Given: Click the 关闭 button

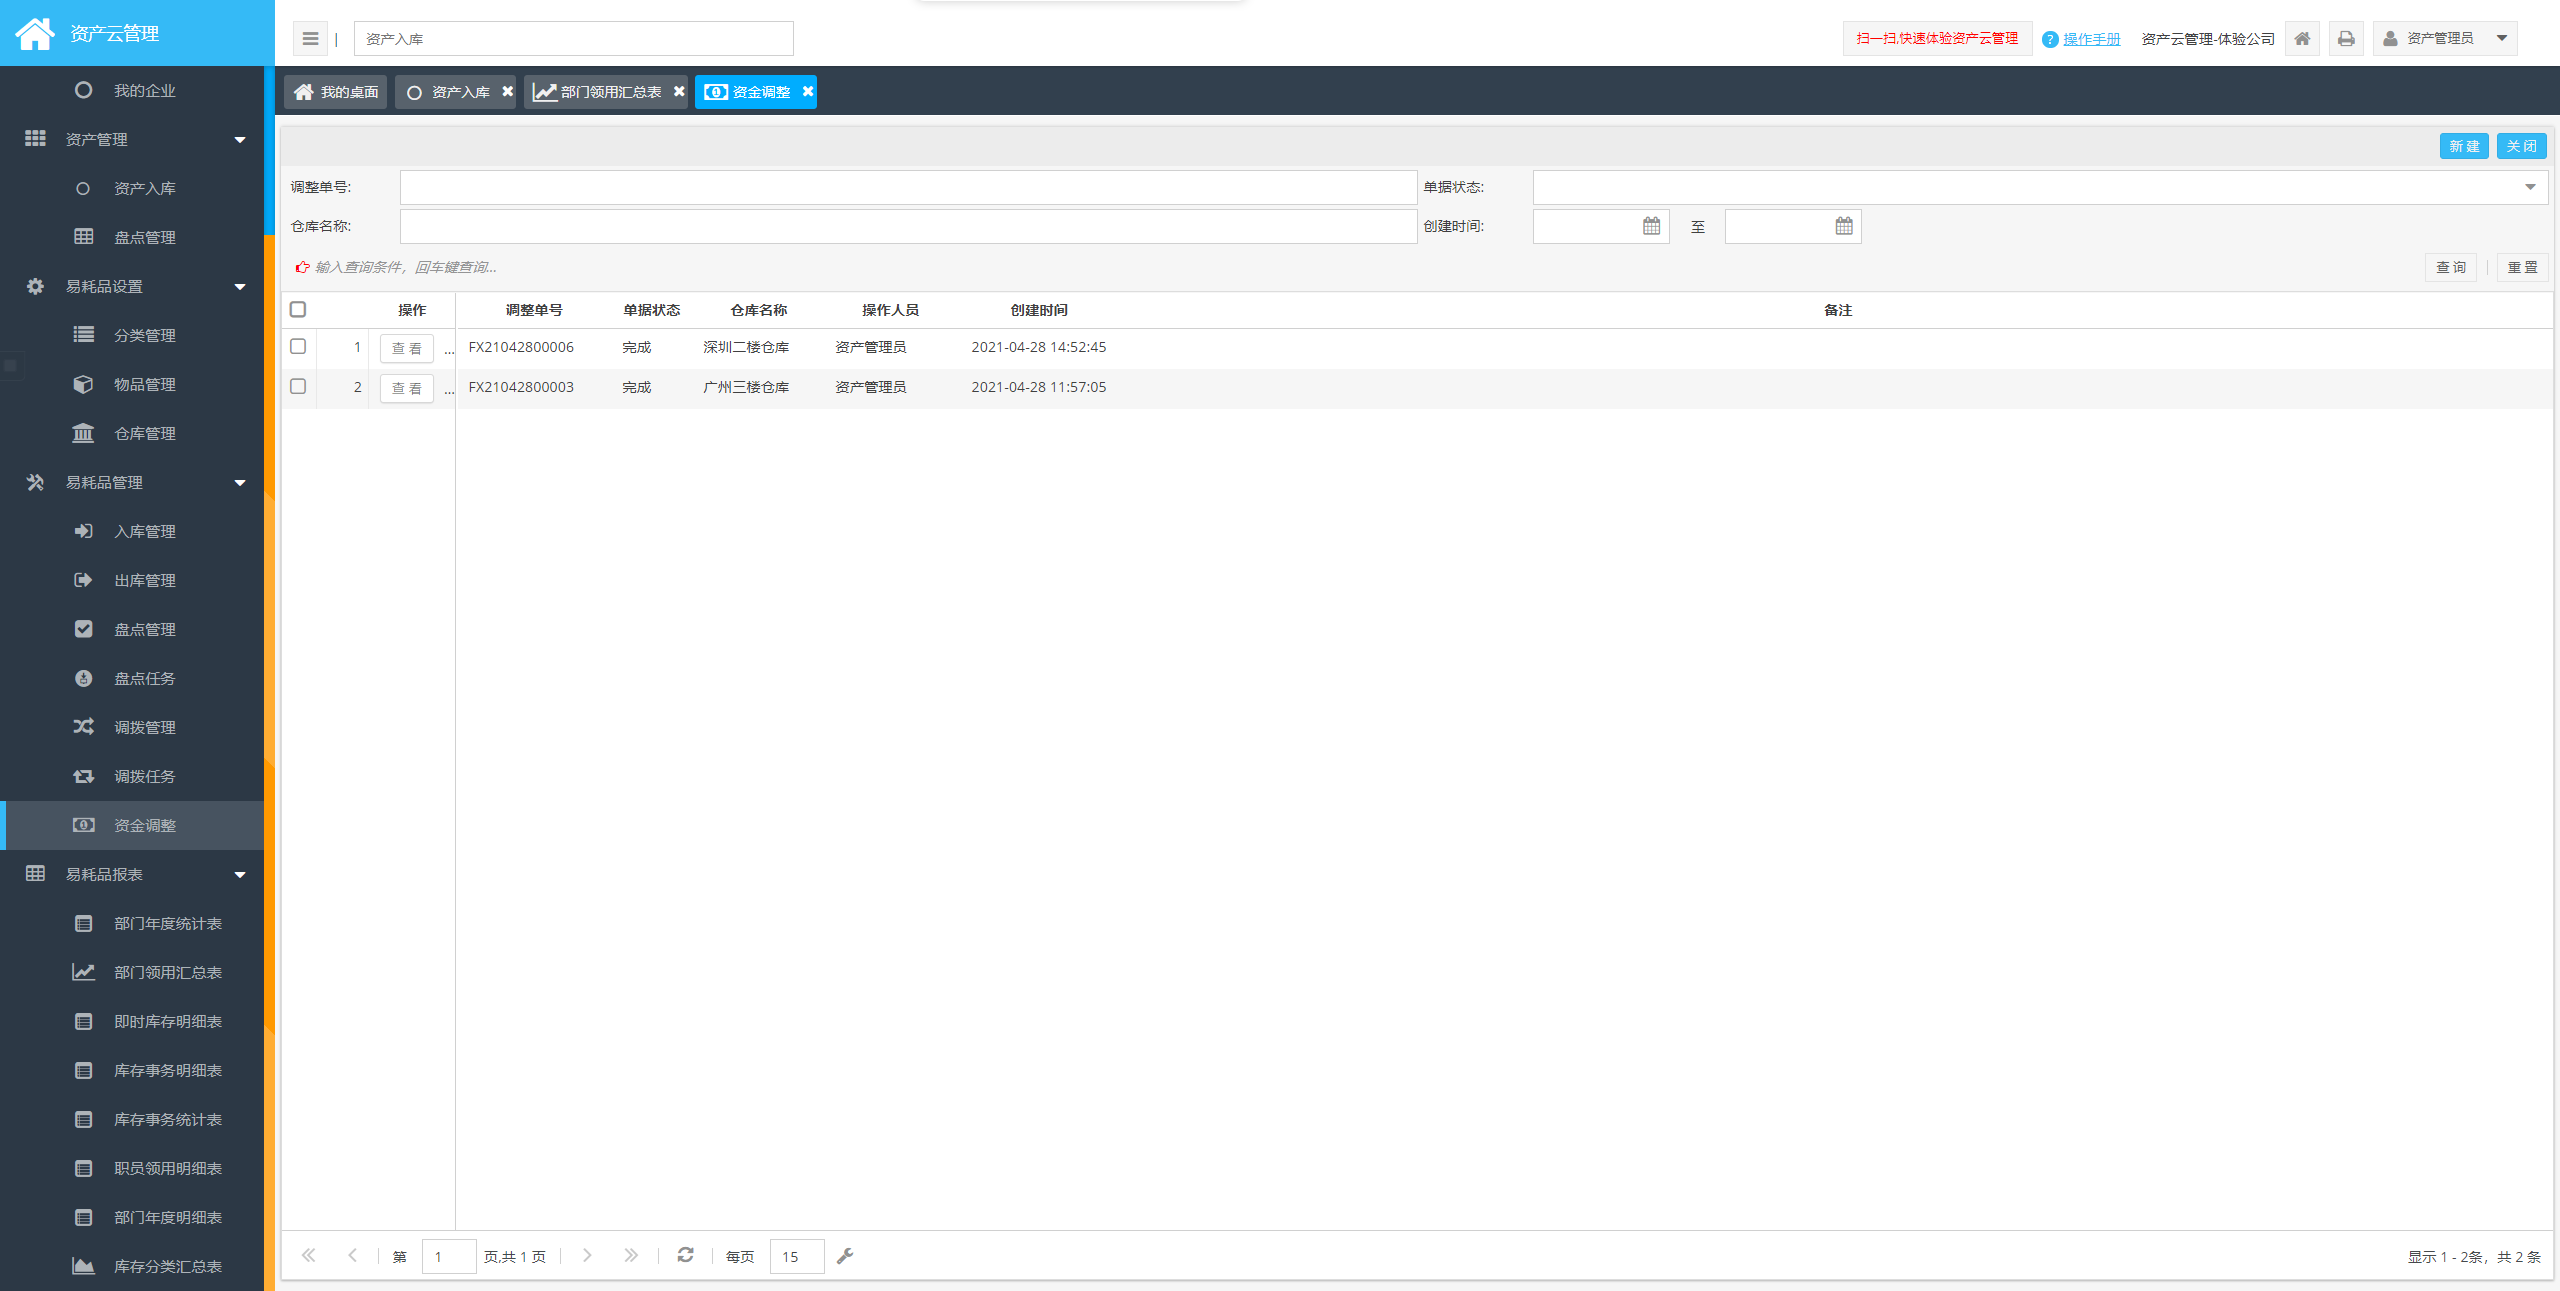Looking at the screenshot, I should click(2521, 146).
